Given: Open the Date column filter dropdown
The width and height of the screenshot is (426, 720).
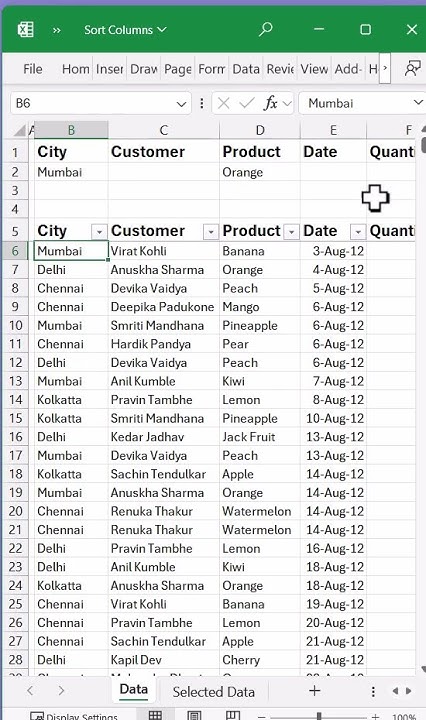Looking at the screenshot, I should [358, 232].
